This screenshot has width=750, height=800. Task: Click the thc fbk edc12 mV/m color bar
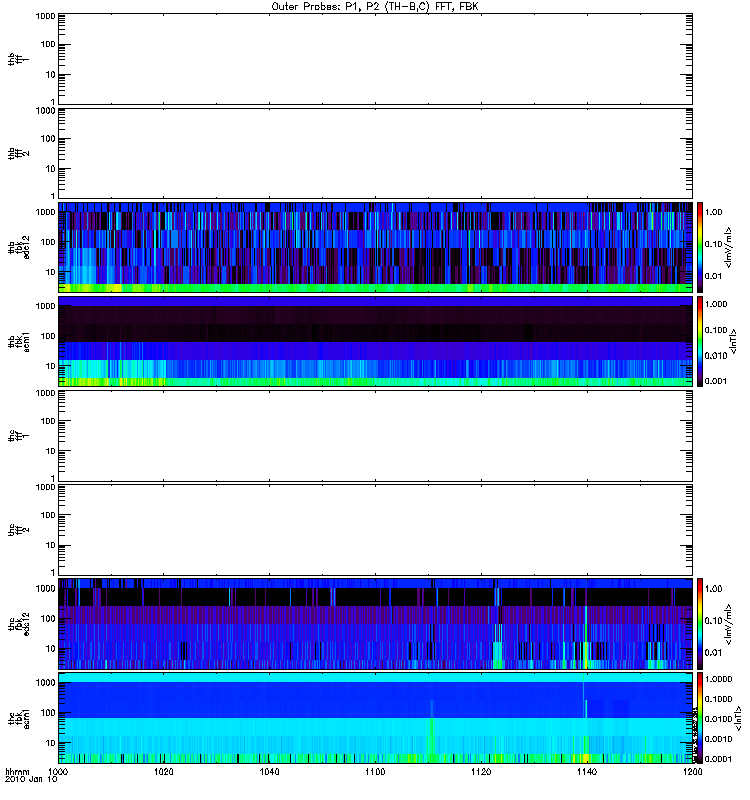pos(700,623)
